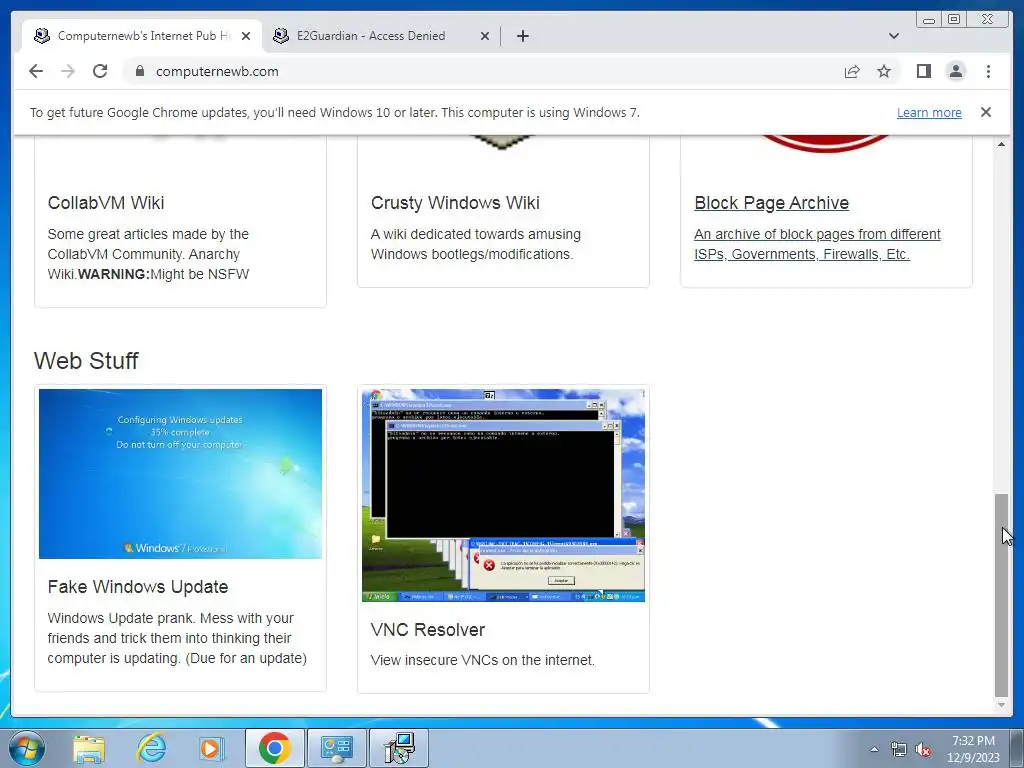
Task: View site security lock info
Action: (140, 71)
